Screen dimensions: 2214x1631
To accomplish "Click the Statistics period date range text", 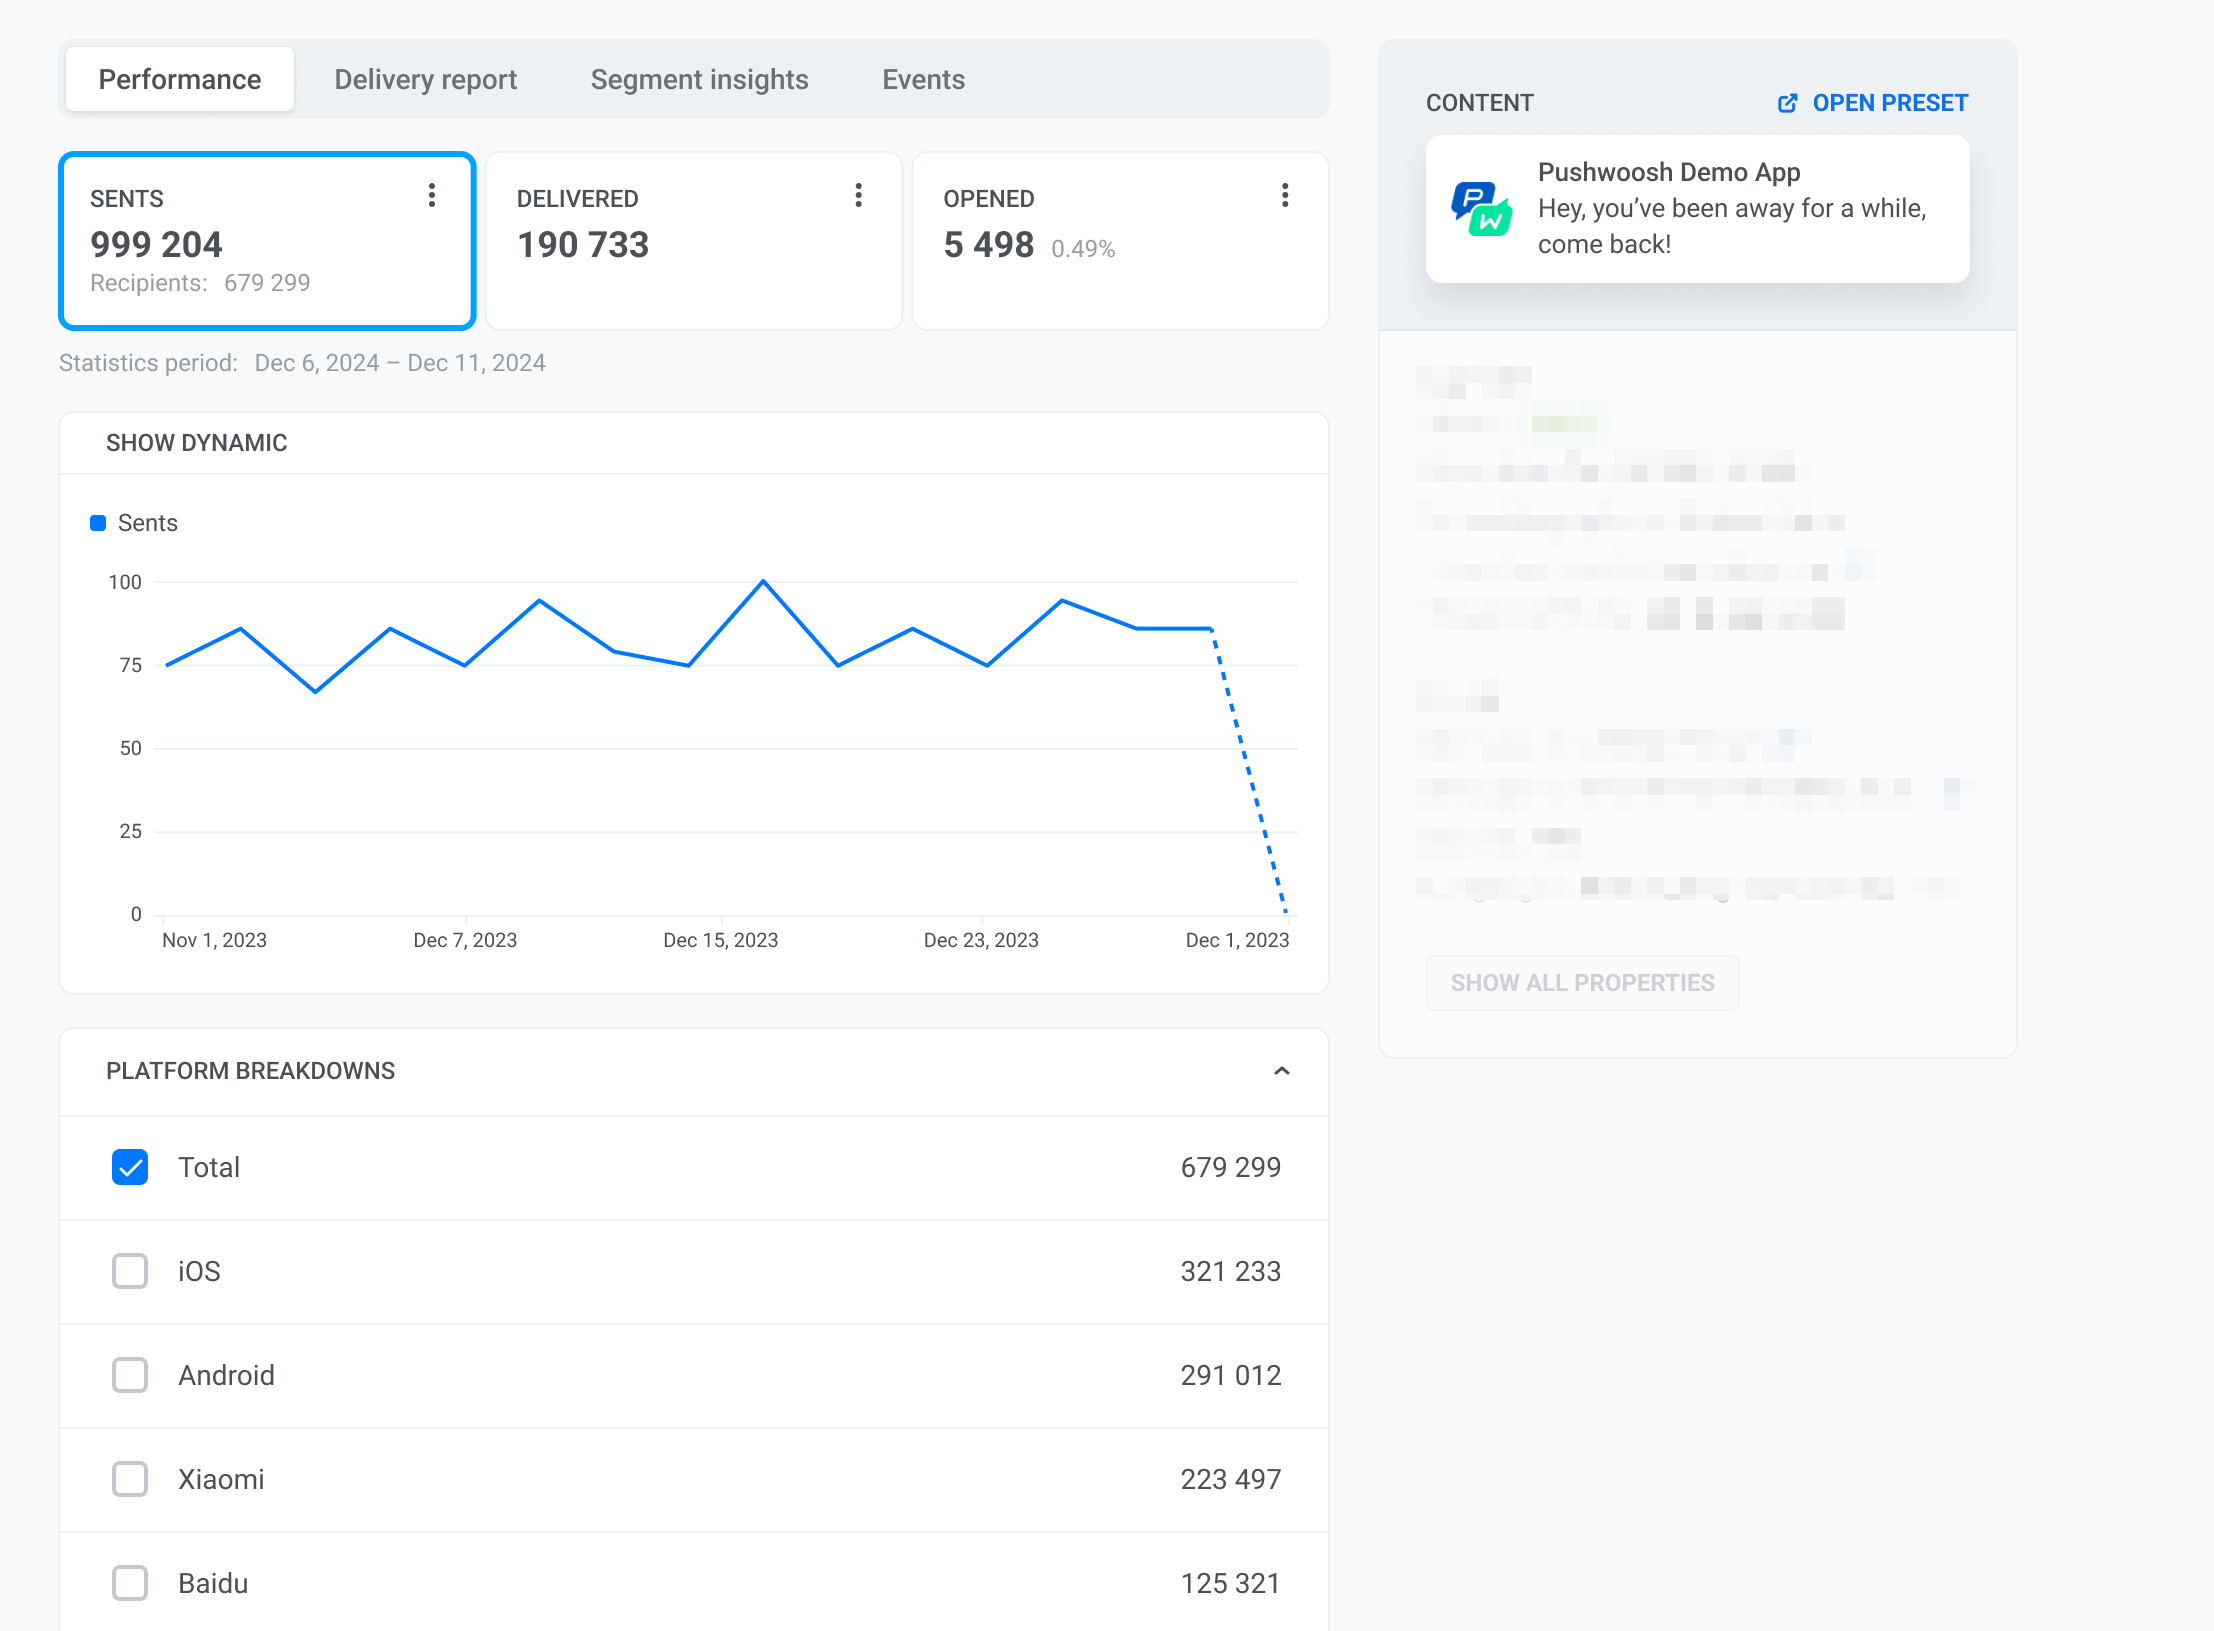I will (400, 363).
